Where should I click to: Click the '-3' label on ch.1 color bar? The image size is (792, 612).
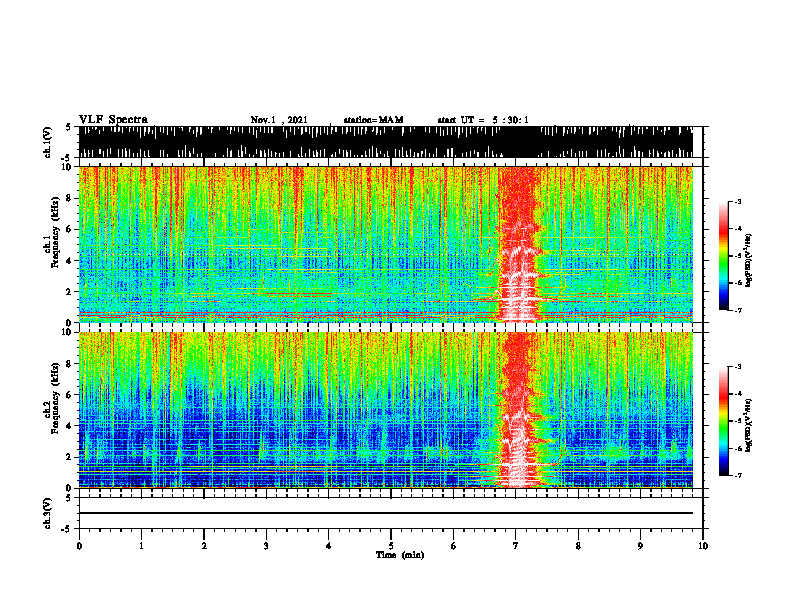(x=738, y=202)
